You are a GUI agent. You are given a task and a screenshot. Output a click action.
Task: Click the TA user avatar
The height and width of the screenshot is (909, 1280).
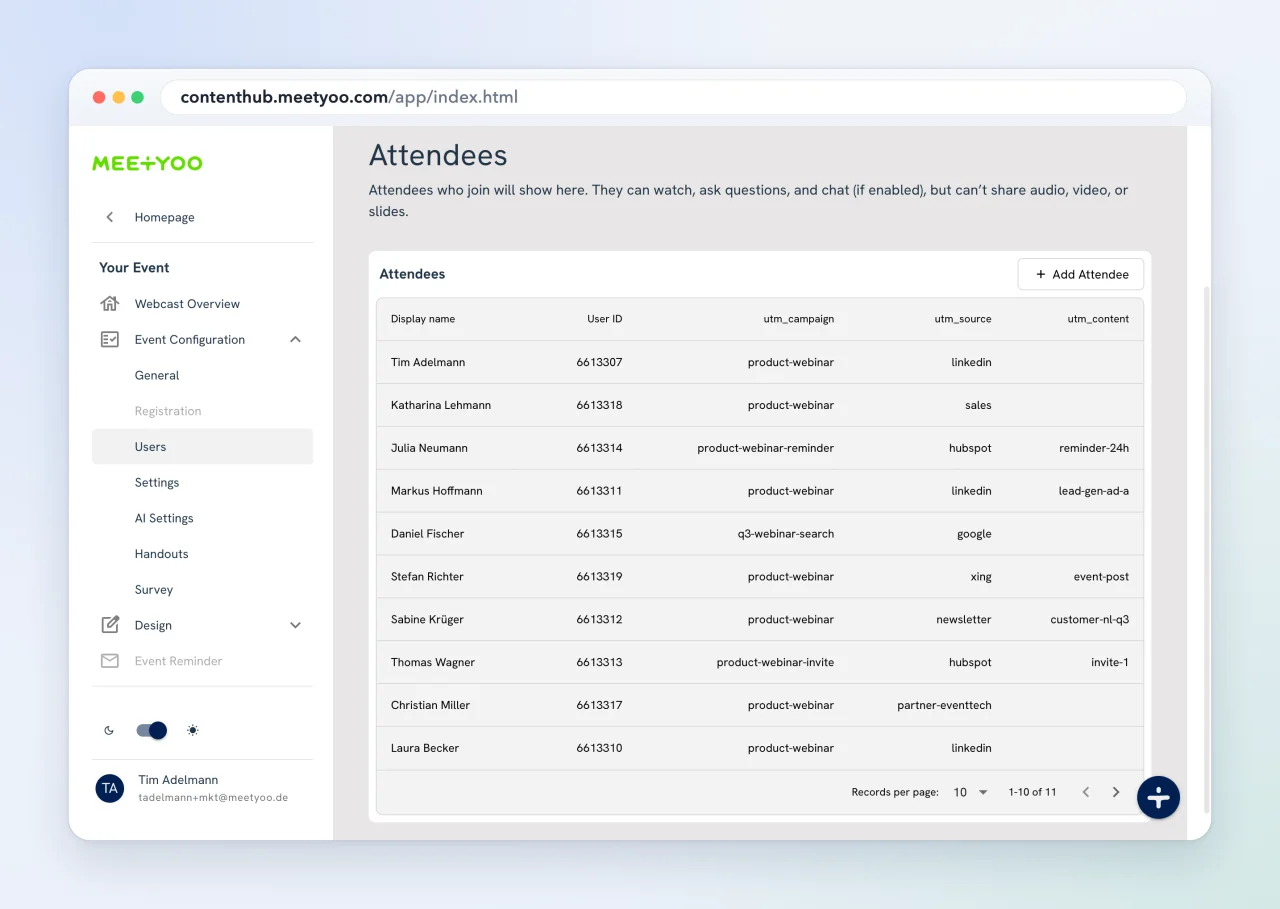pos(110,788)
